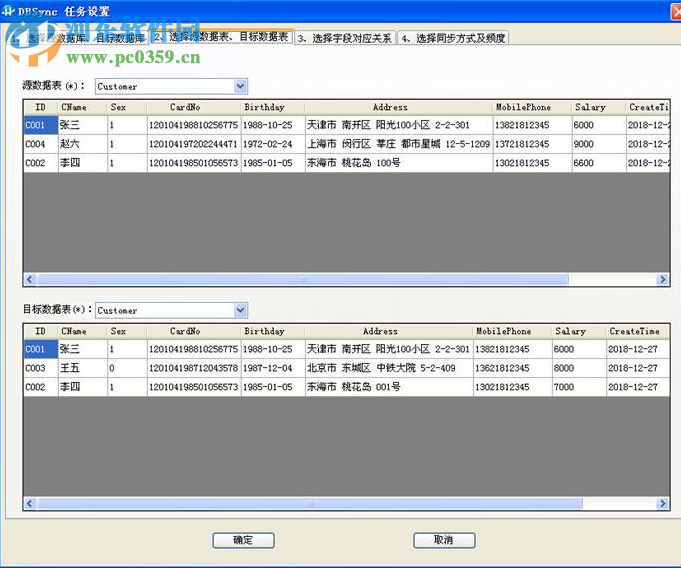Click source phone 13721812345

click(532, 144)
